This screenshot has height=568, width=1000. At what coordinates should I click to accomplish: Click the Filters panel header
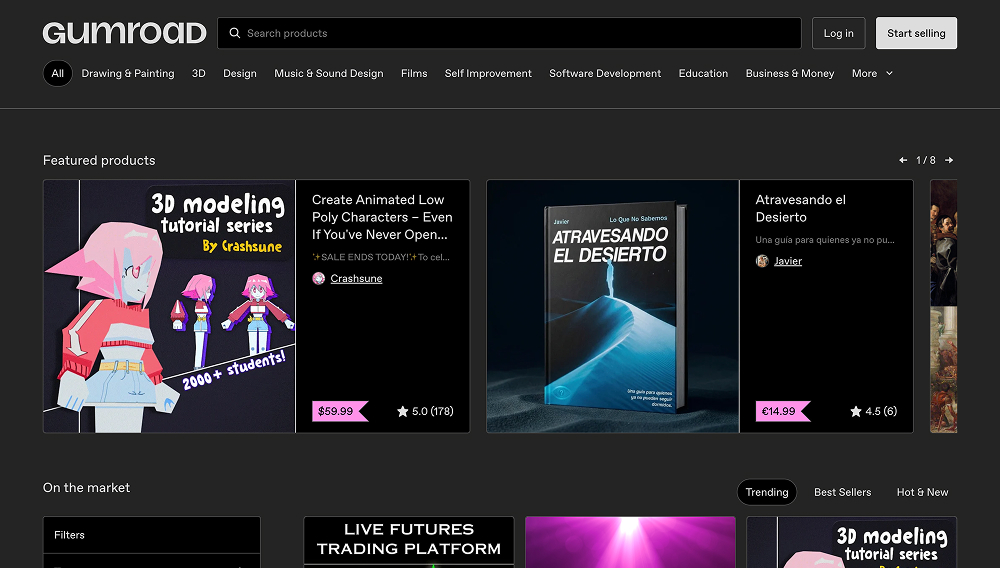[x=152, y=535]
